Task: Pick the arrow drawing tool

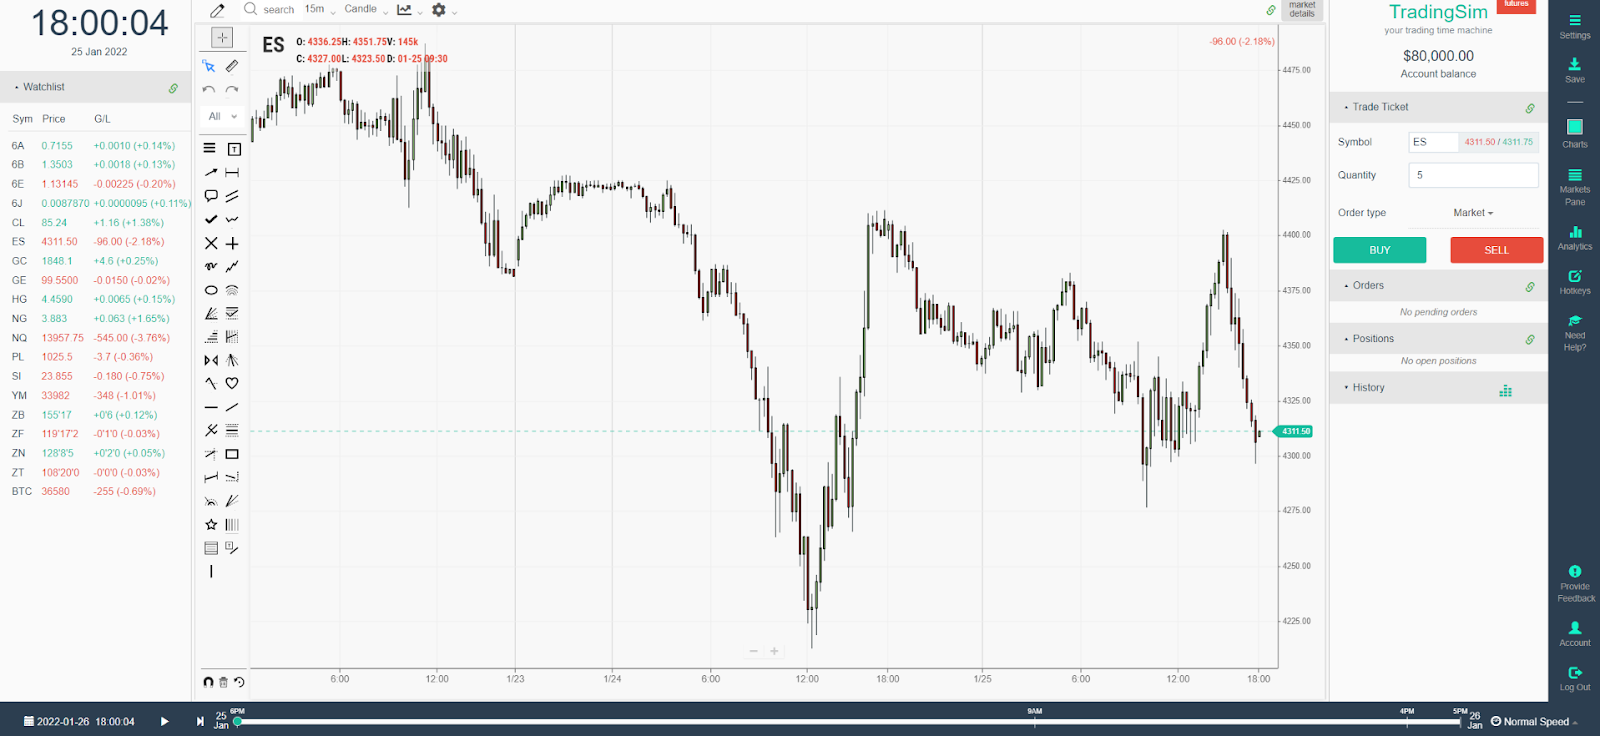Action: point(211,173)
